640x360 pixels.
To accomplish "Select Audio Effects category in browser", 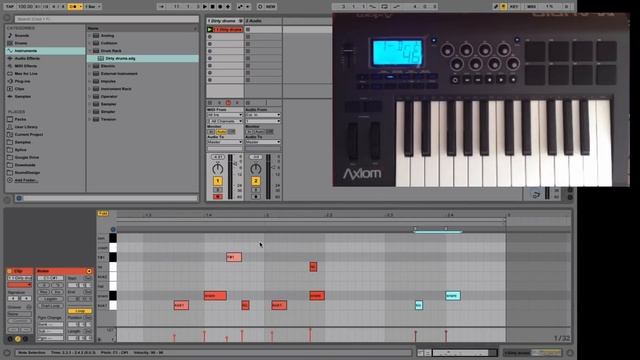I will coord(27,58).
